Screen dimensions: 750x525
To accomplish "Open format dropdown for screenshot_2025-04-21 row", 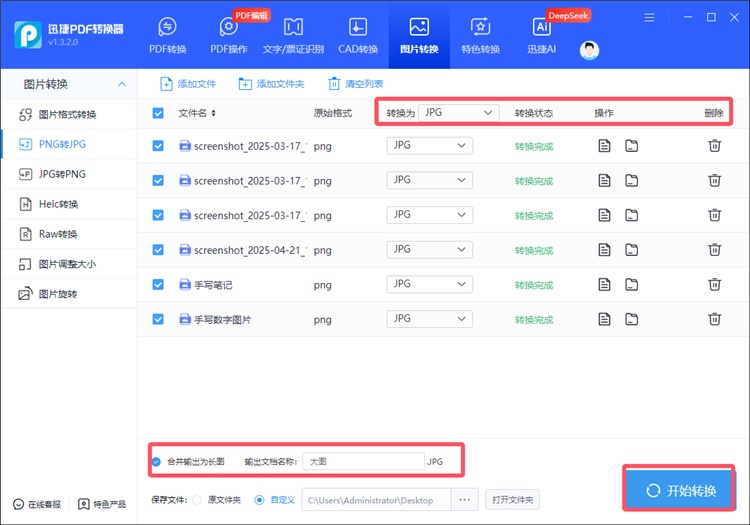I will click(430, 250).
